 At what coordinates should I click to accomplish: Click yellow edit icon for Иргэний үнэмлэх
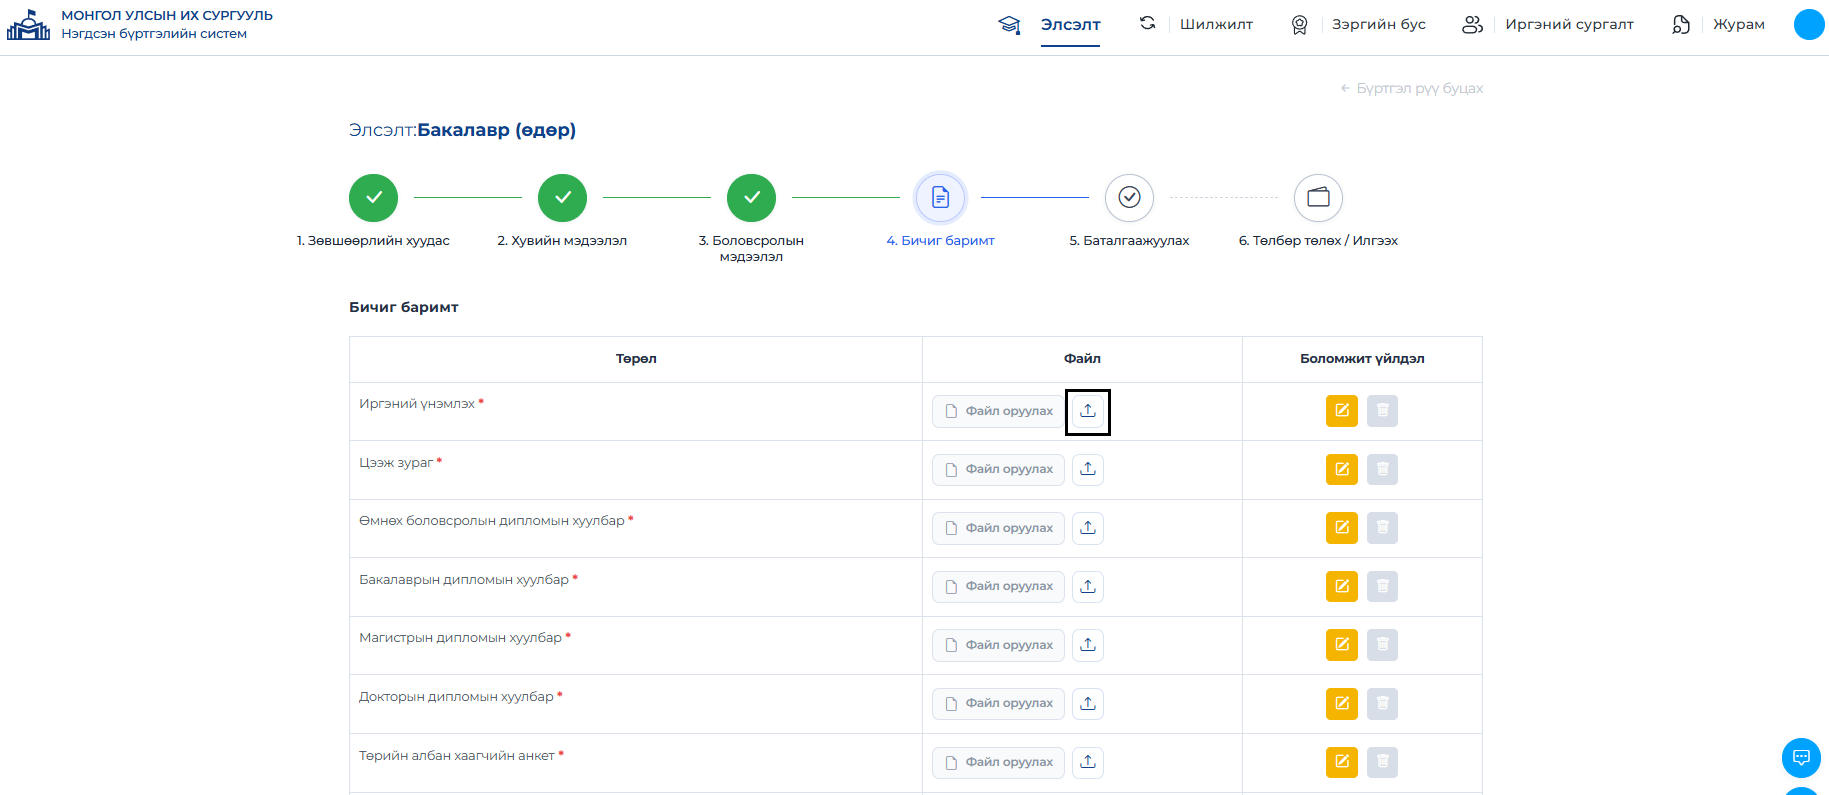point(1342,411)
